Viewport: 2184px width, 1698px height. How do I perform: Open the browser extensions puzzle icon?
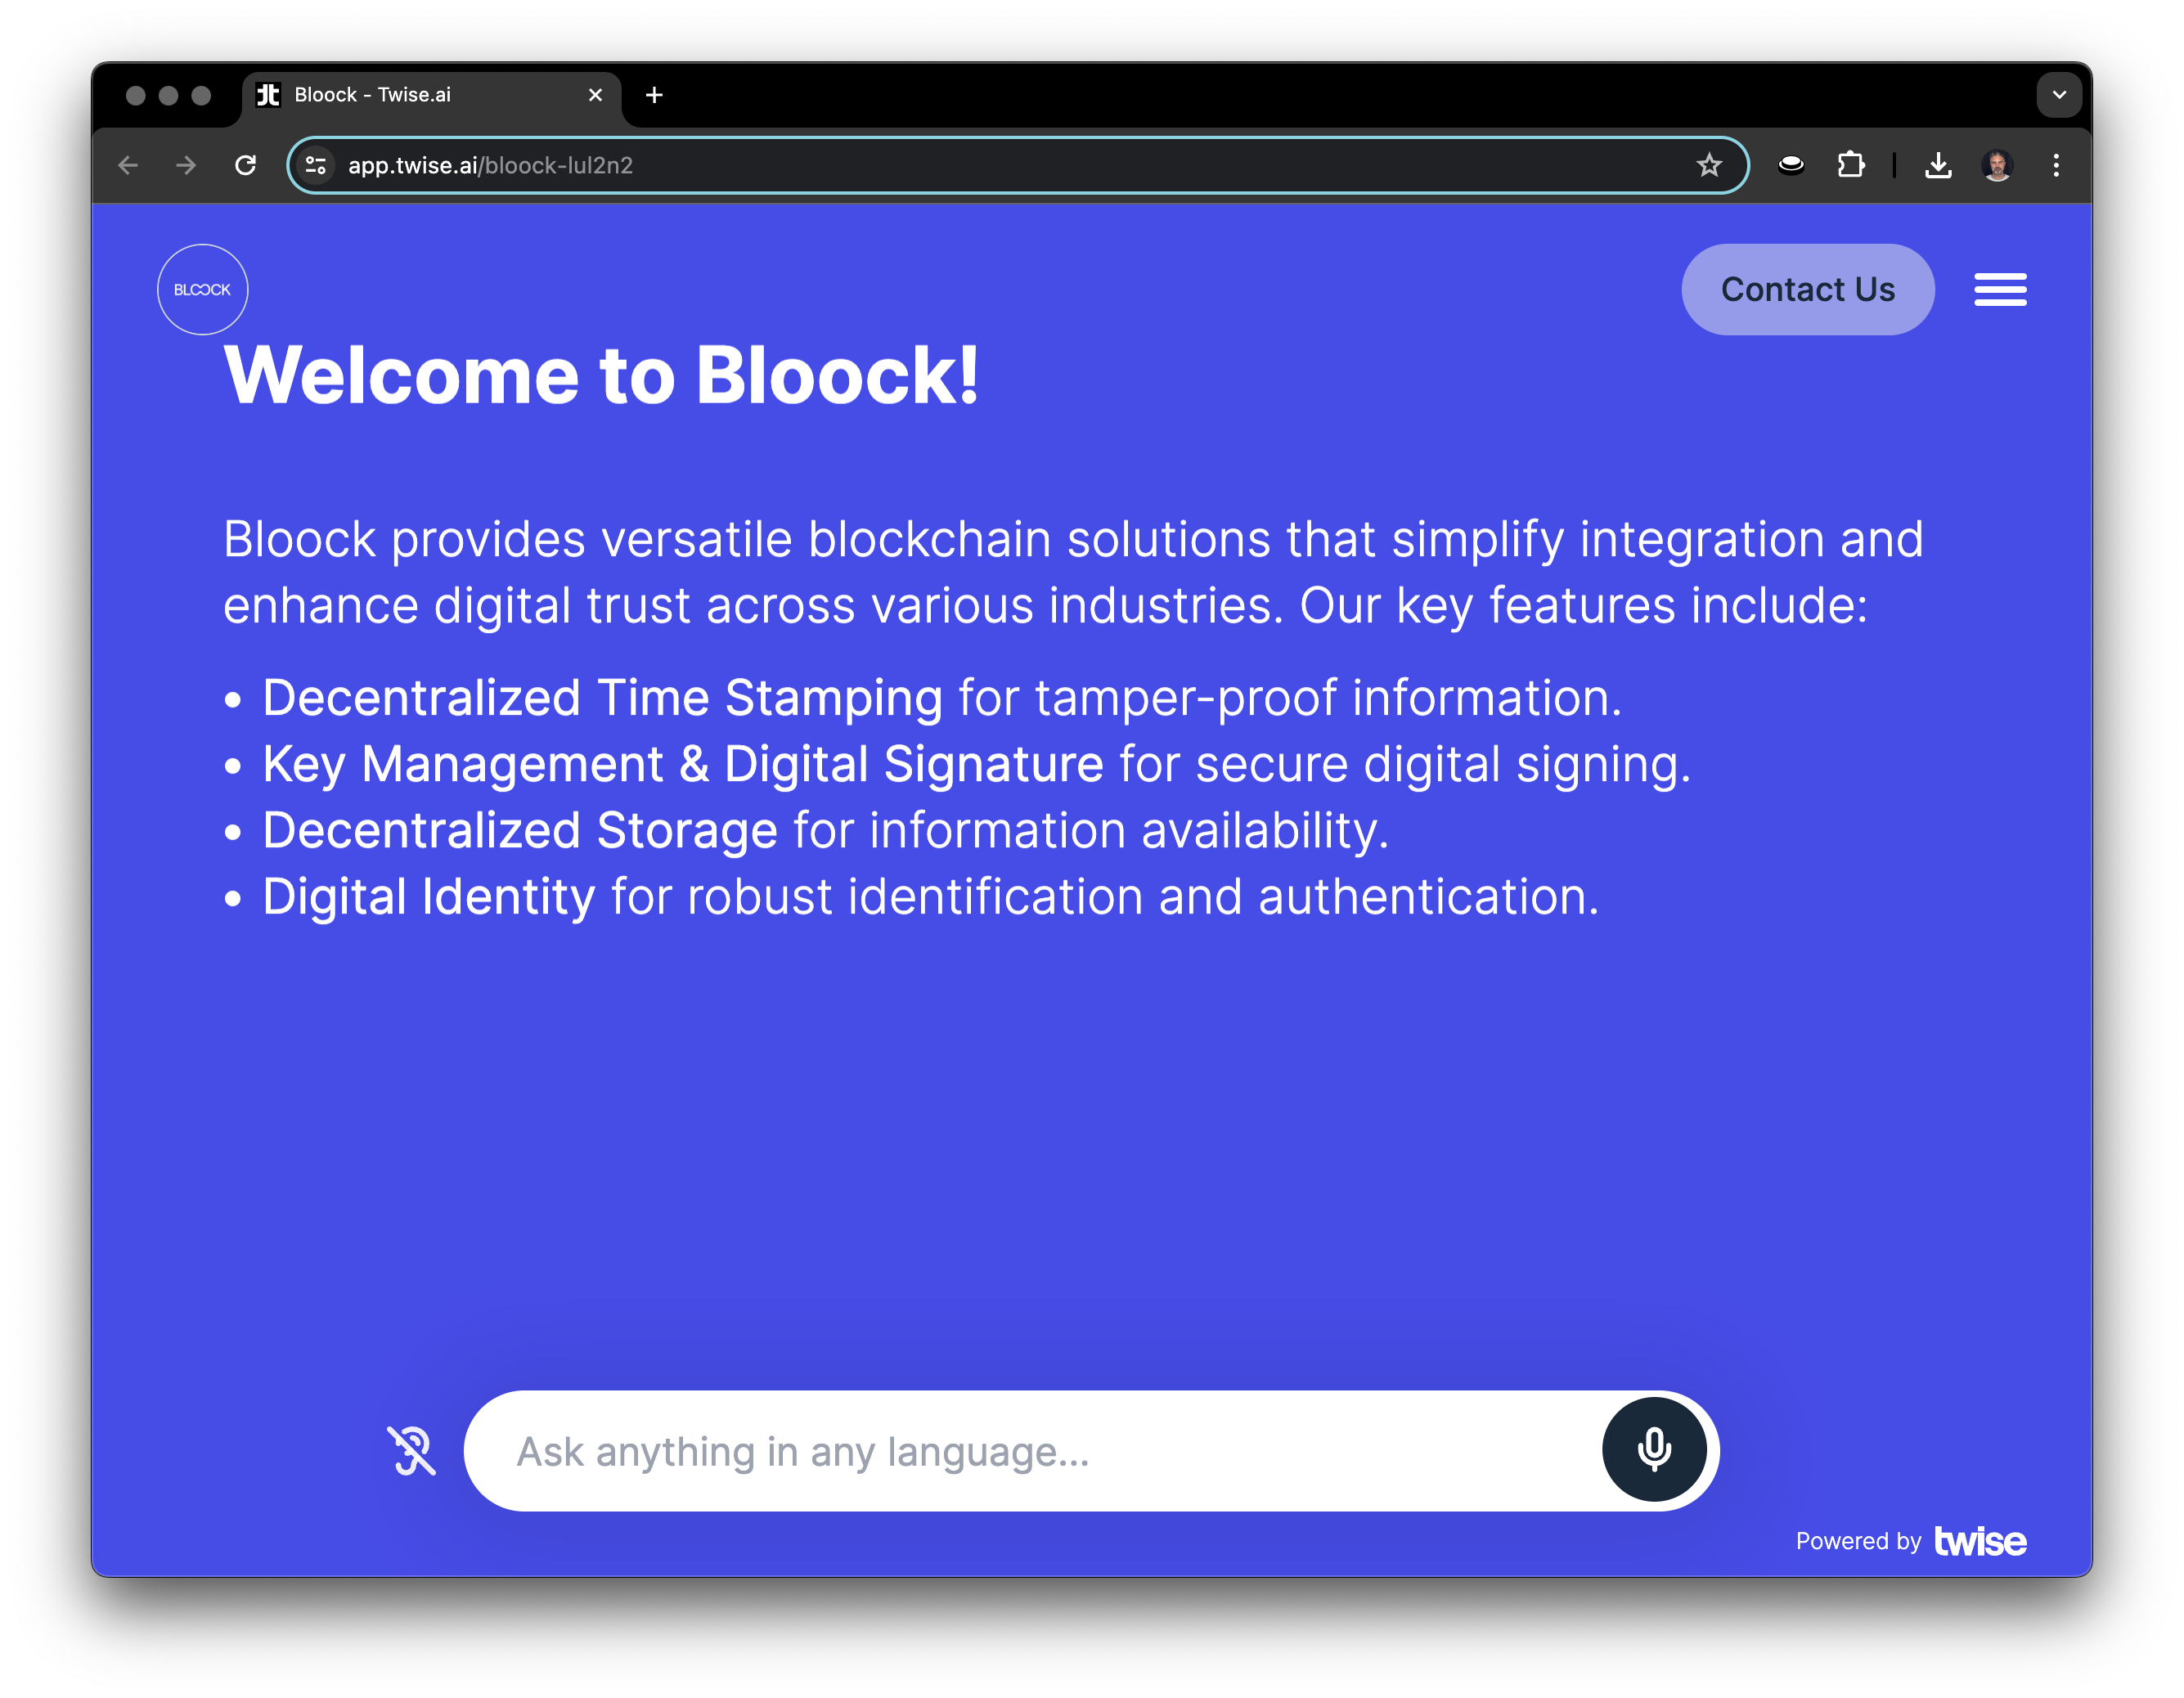1851,165
